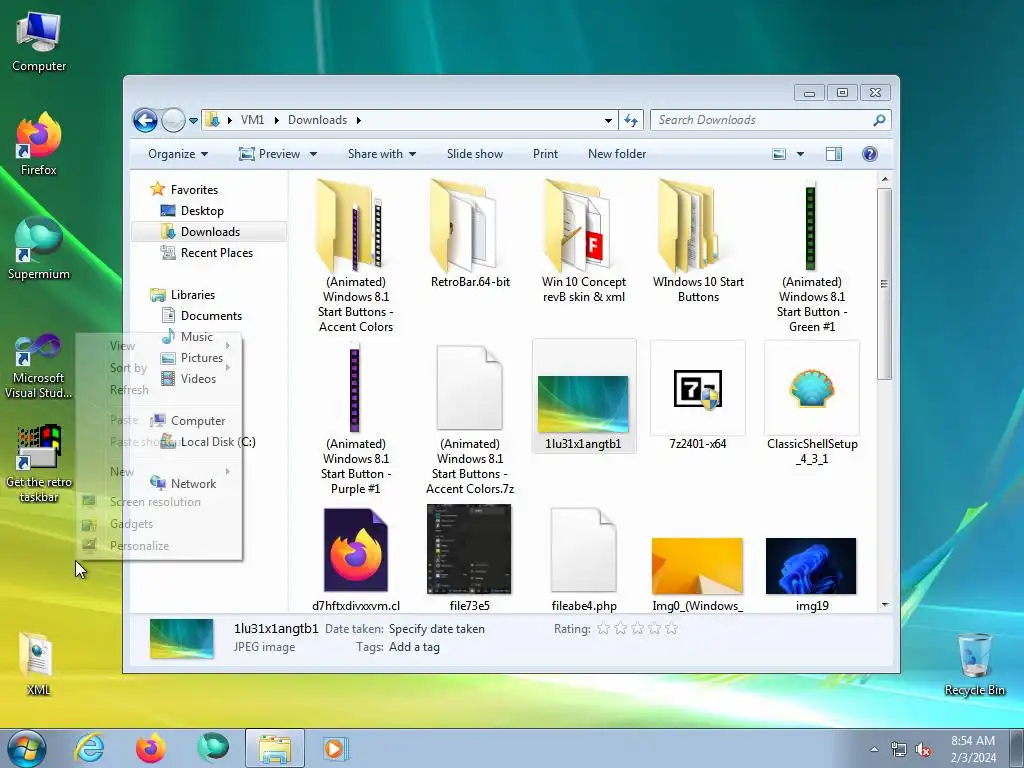Open Supermium from the taskbar
This screenshot has width=1024, height=768.
[x=213, y=748]
